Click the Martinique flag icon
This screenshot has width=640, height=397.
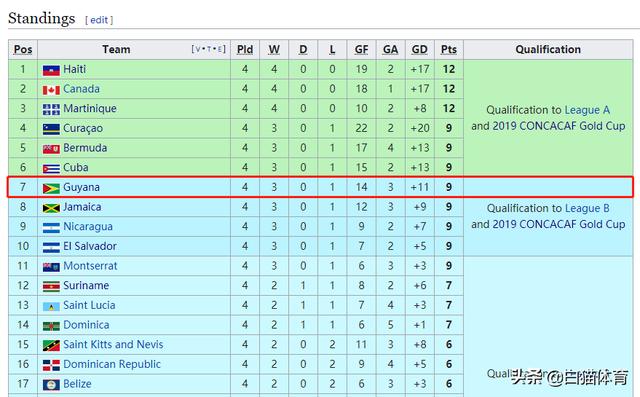[x=51, y=109]
